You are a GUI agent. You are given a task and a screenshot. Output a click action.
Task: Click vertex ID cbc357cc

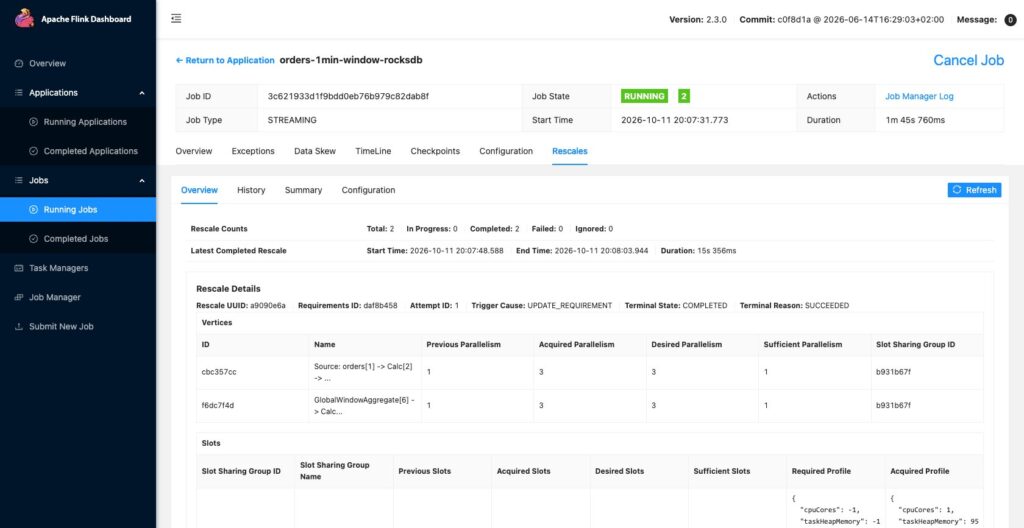point(219,372)
